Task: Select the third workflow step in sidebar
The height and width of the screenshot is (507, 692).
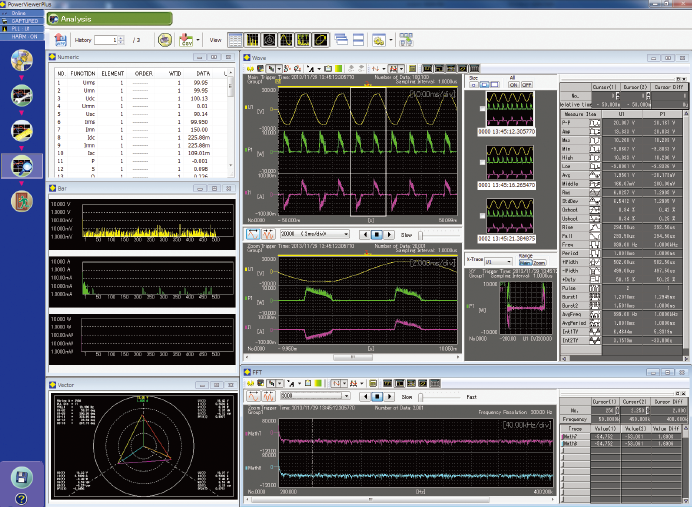Action: coord(21,130)
